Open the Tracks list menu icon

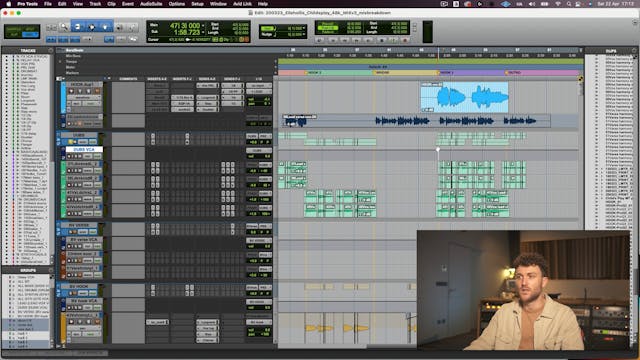click(51, 51)
